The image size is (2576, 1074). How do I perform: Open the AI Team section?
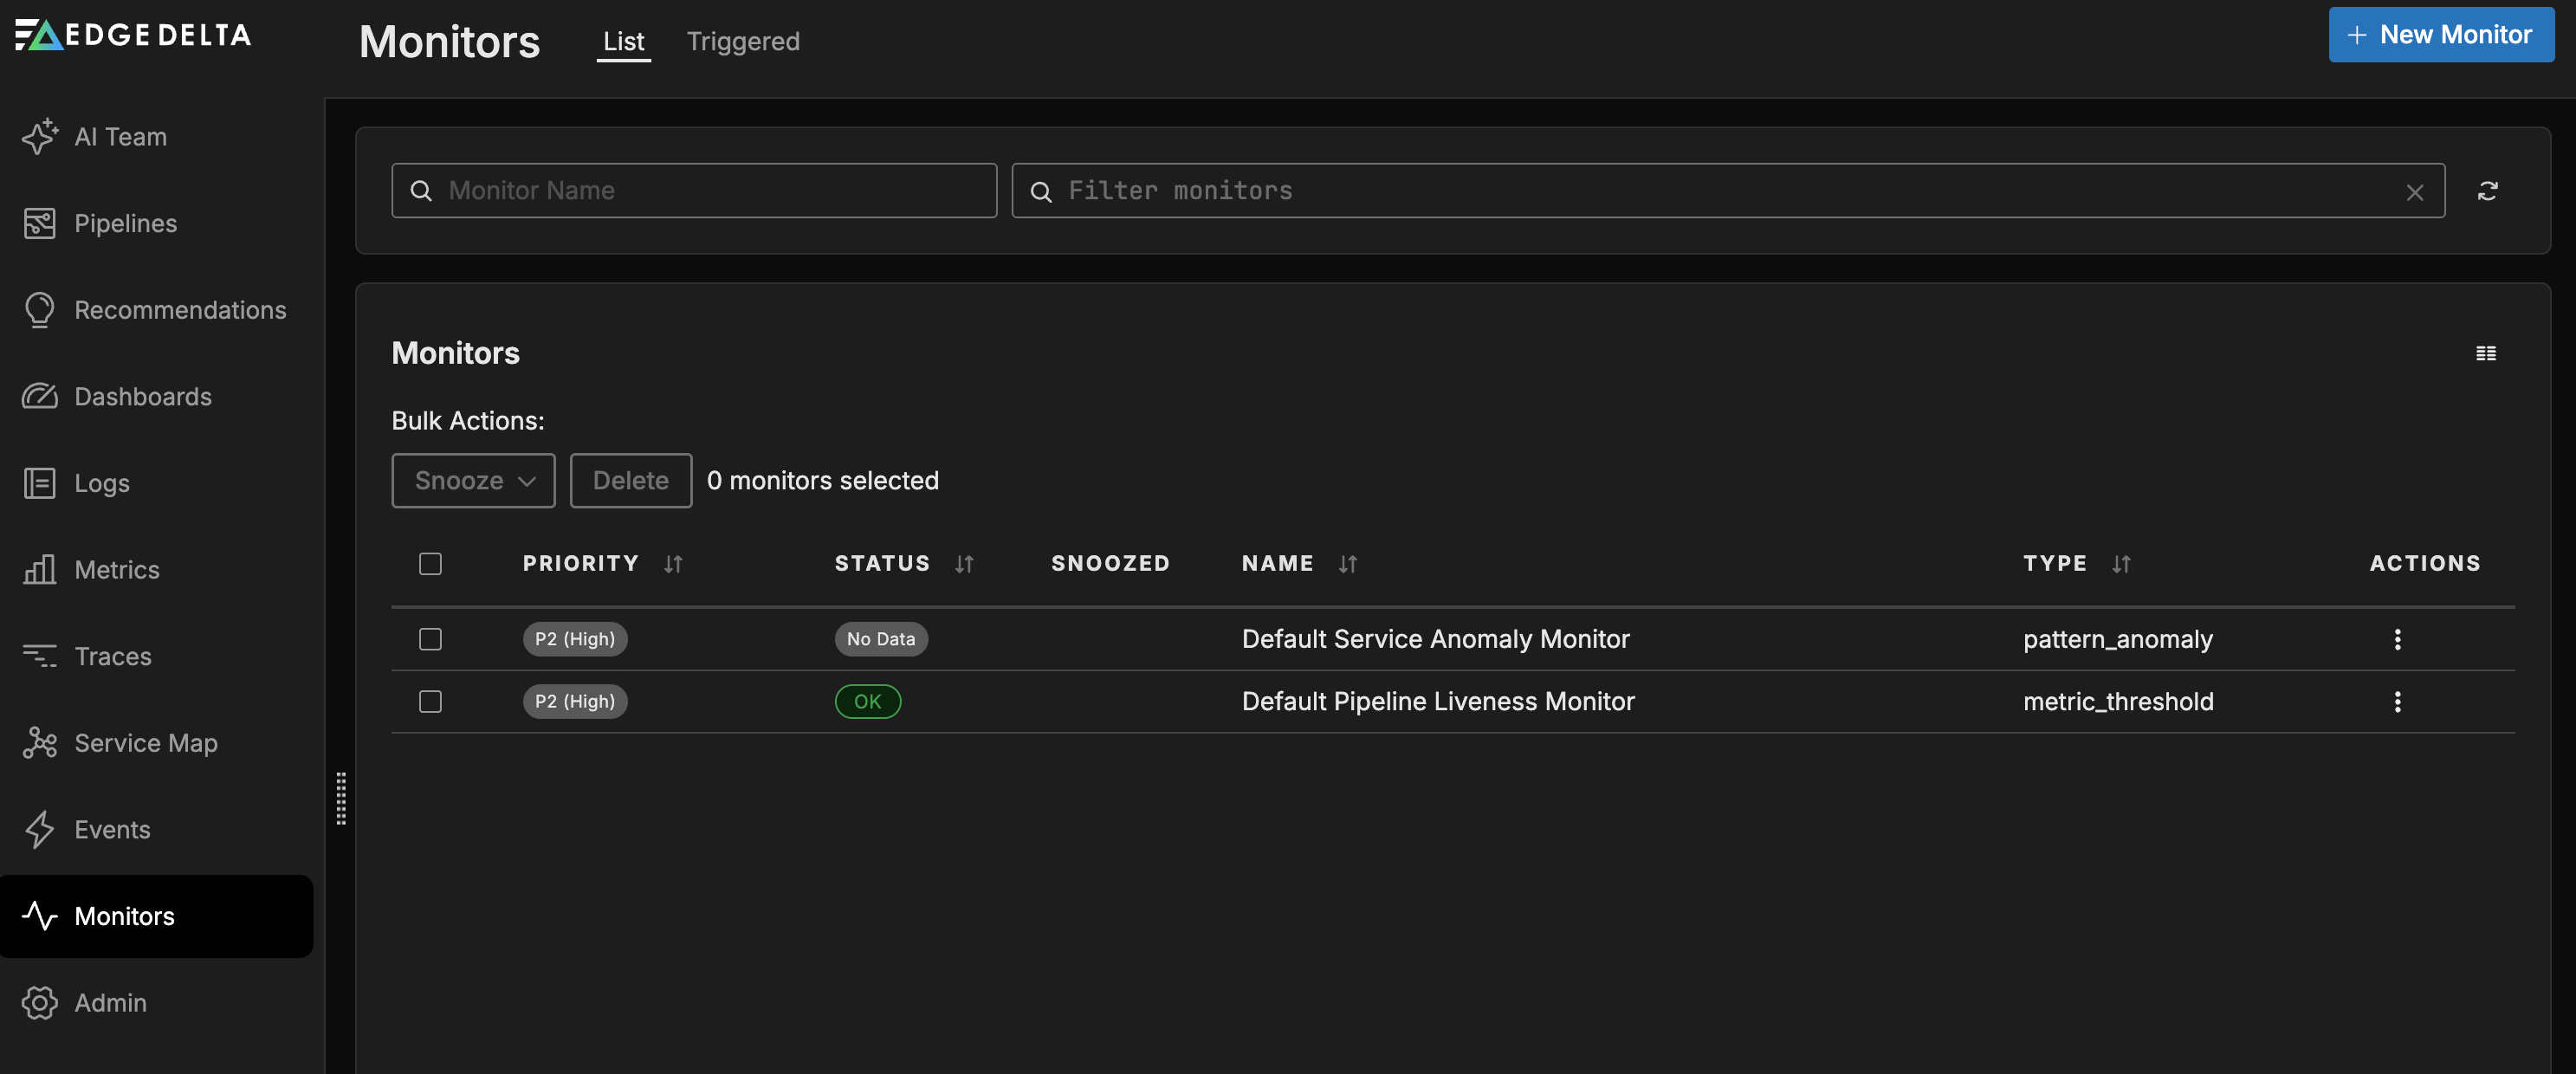pyautogui.click(x=120, y=137)
